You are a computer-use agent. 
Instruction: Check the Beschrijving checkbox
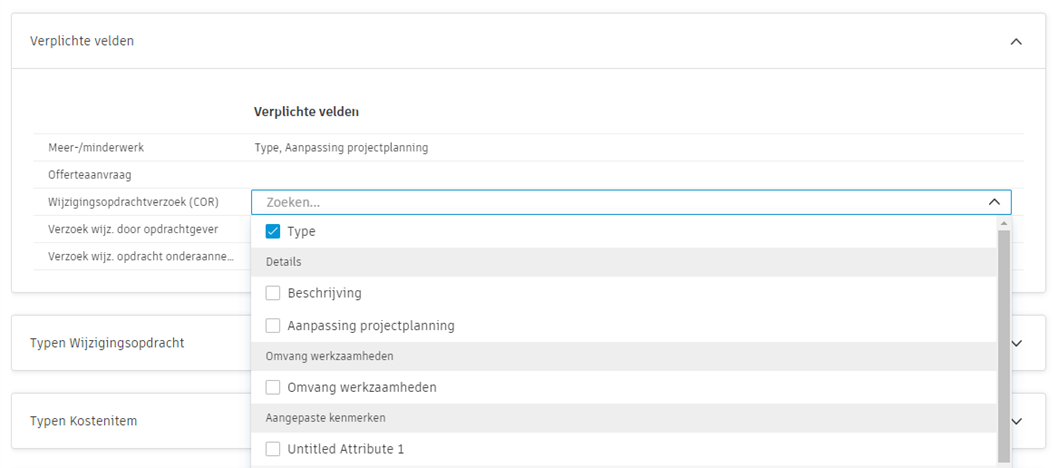[273, 293]
